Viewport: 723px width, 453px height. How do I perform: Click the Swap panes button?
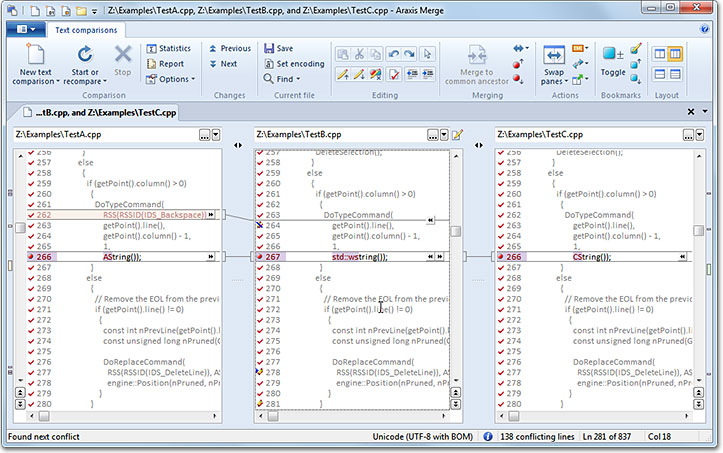[554, 65]
